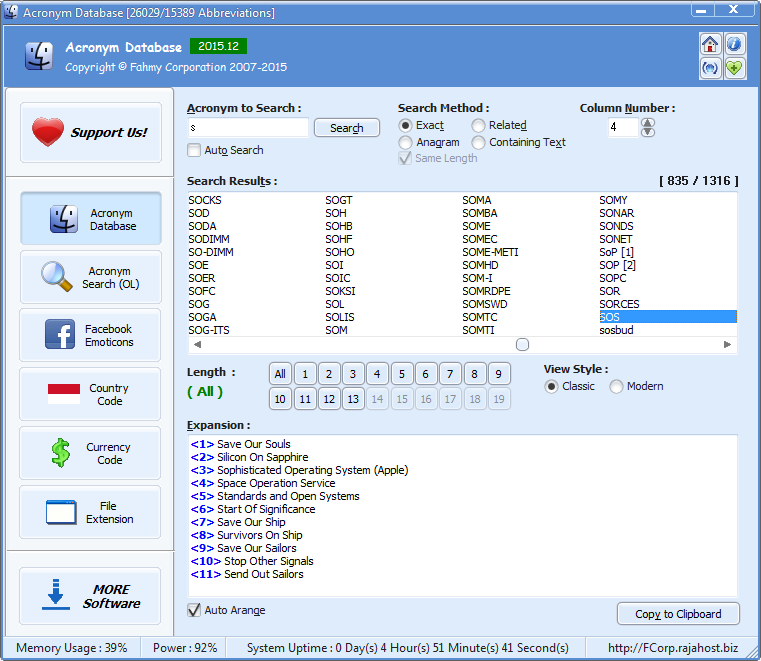Choose the Classic view style
761x661 pixels.
tap(551, 387)
